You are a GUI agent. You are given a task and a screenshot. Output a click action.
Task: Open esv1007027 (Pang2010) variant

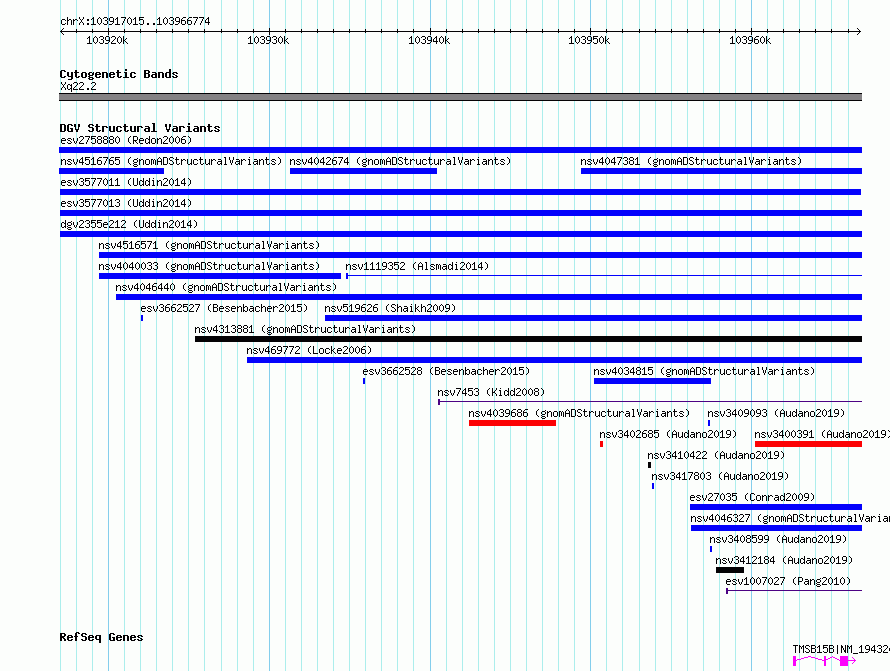coord(788,581)
